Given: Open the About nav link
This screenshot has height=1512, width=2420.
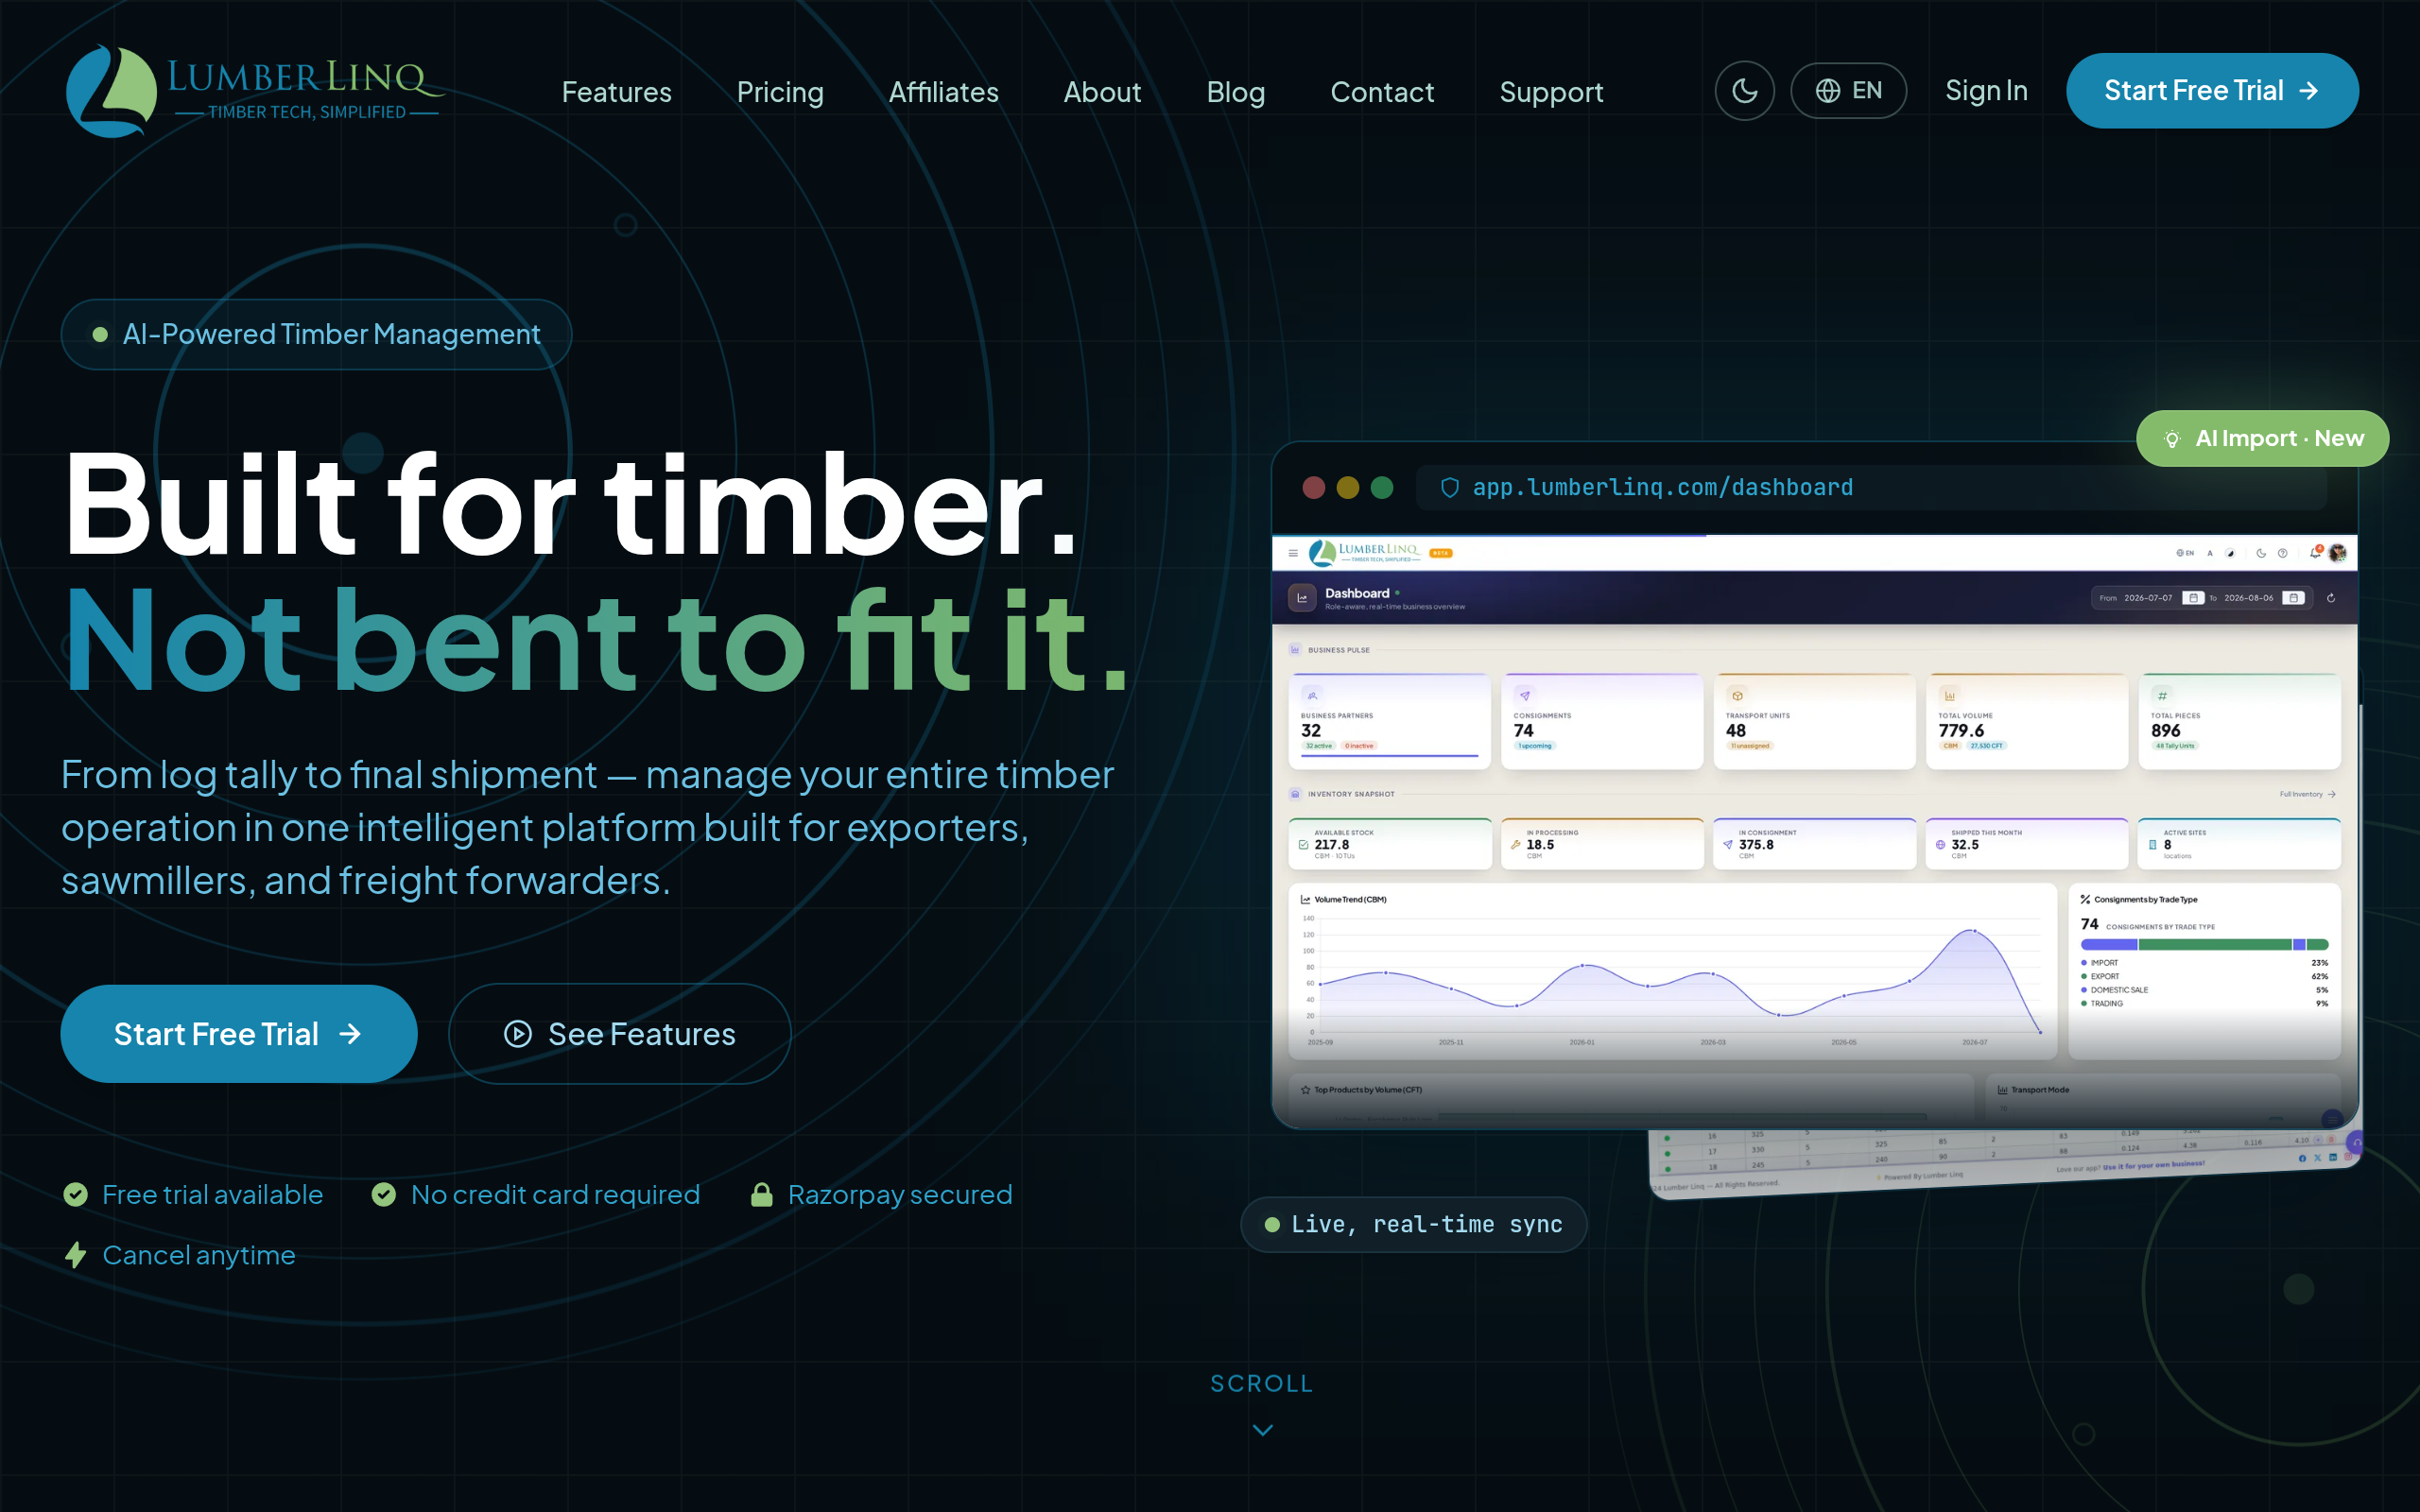Looking at the screenshot, I should coord(1102,92).
